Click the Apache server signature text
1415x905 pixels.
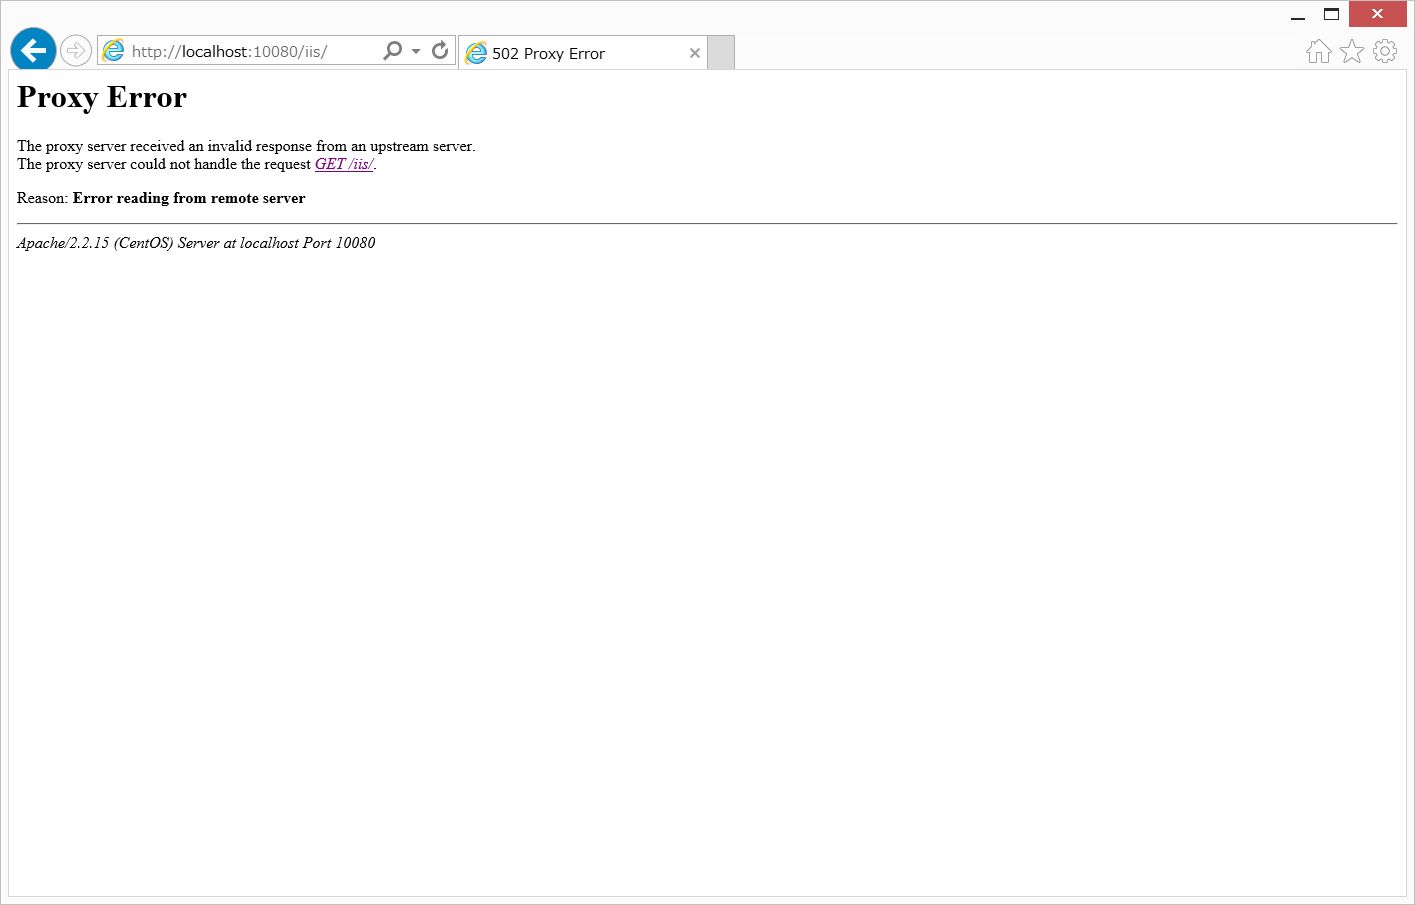(x=195, y=242)
